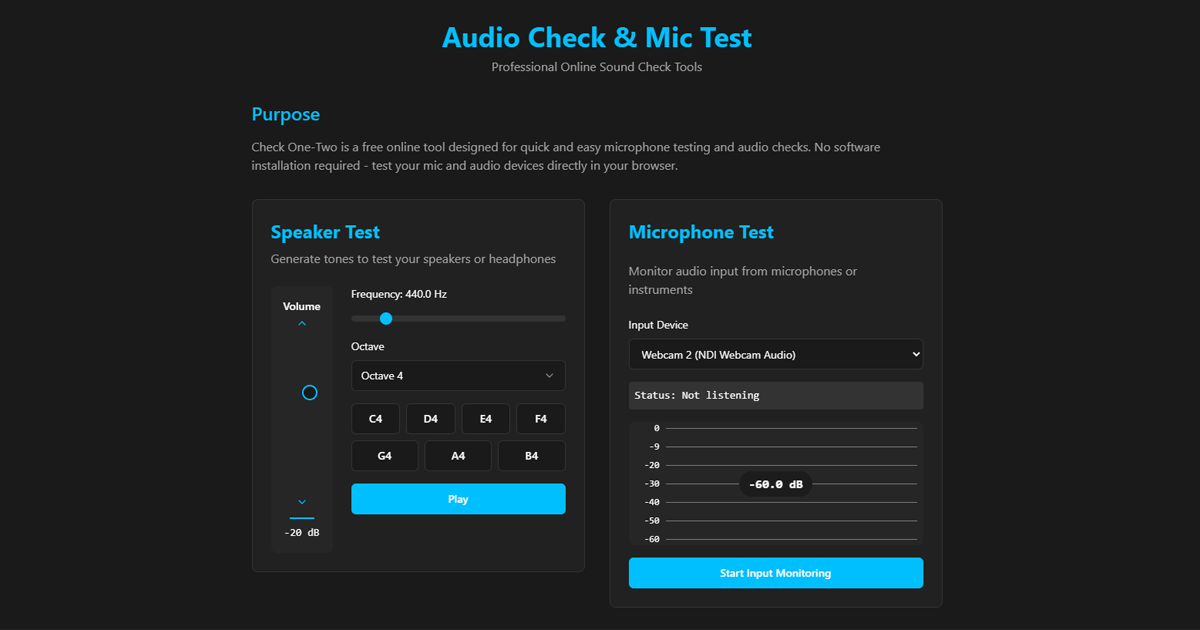1200x630 pixels.
Task: Click the -60.0 dB level badge
Action: tap(775, 483)
